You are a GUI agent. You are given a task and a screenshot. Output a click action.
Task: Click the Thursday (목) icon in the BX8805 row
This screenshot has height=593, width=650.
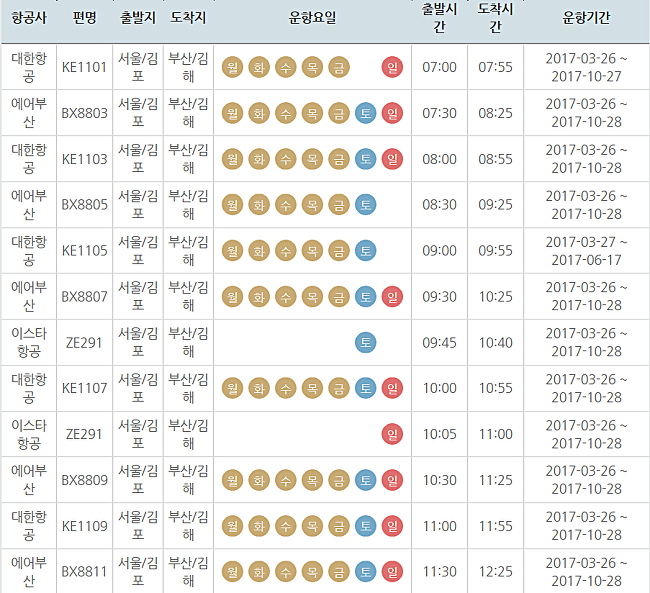click(312, 205)
